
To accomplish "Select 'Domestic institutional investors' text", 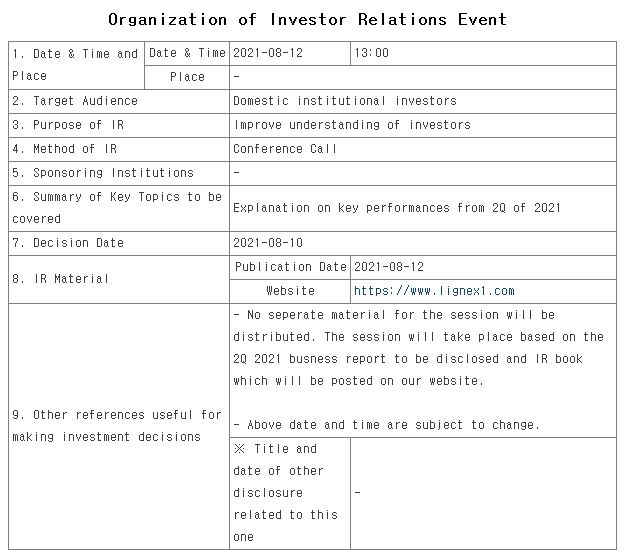I will (x=344, y=101).
